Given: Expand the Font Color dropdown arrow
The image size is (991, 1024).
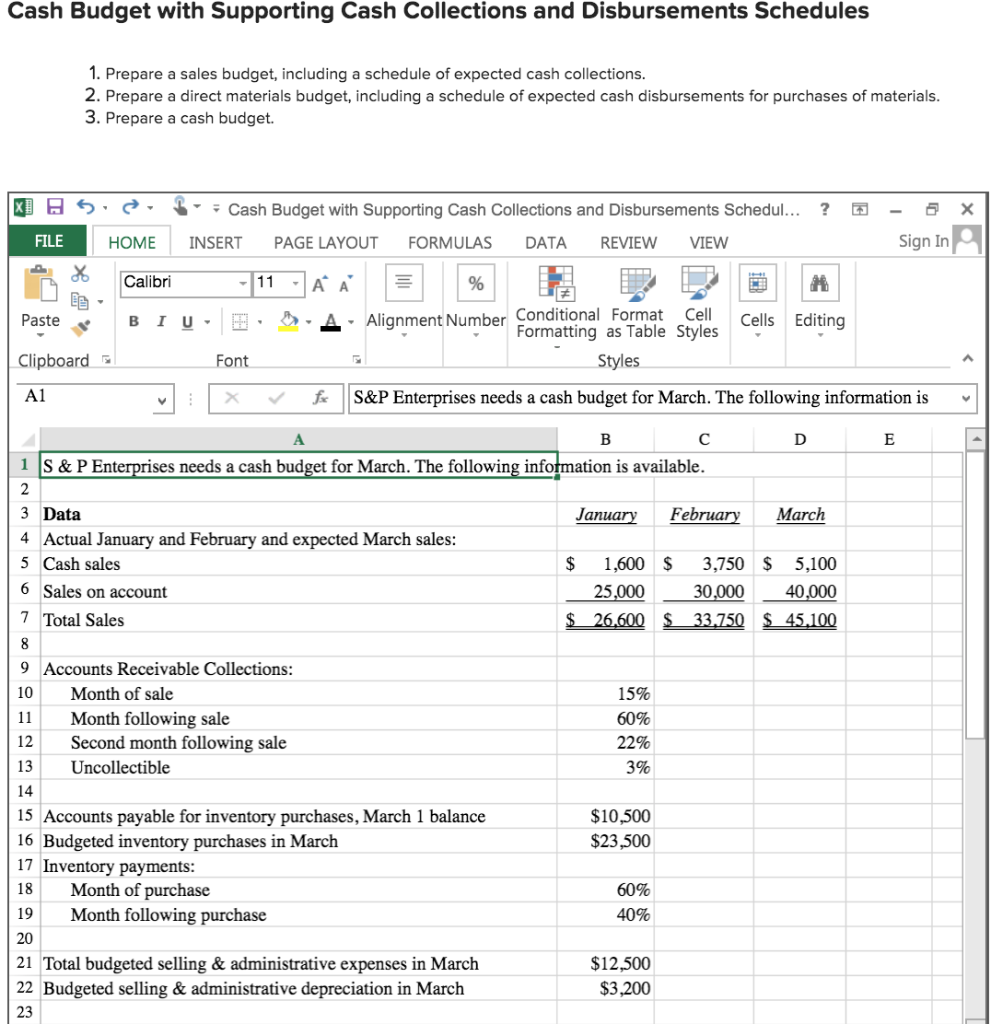Looking at the screenshot, I should point(349,320).
